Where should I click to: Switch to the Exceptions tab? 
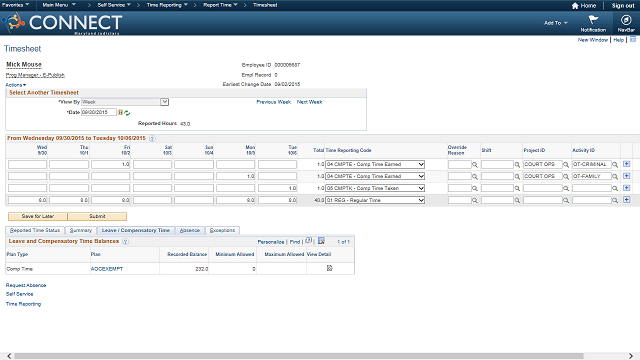coord(222,231)
